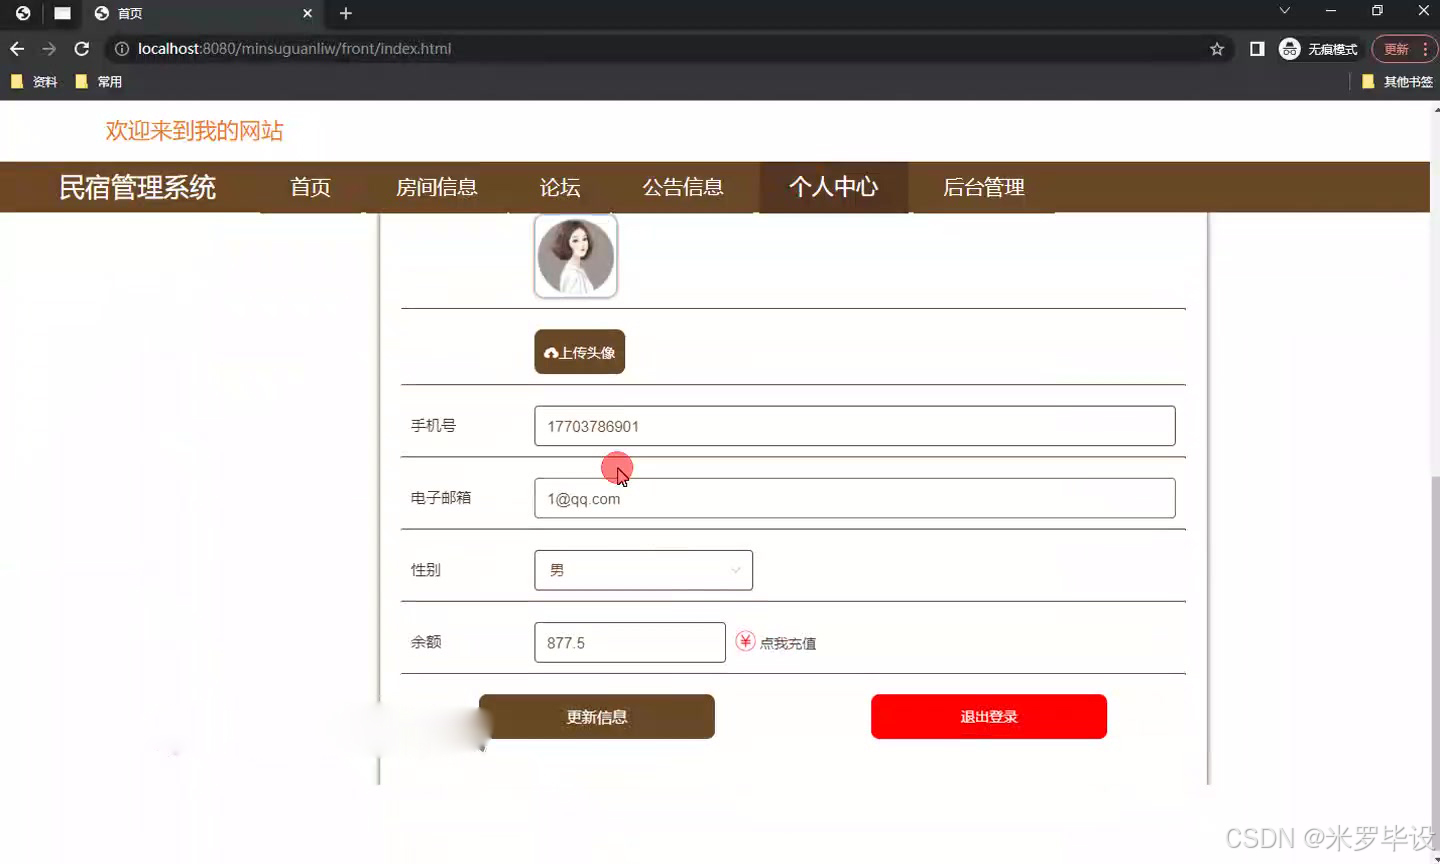Click the 手机号 phone number input field
The image size is (1440, 864).
click(855, 425)
